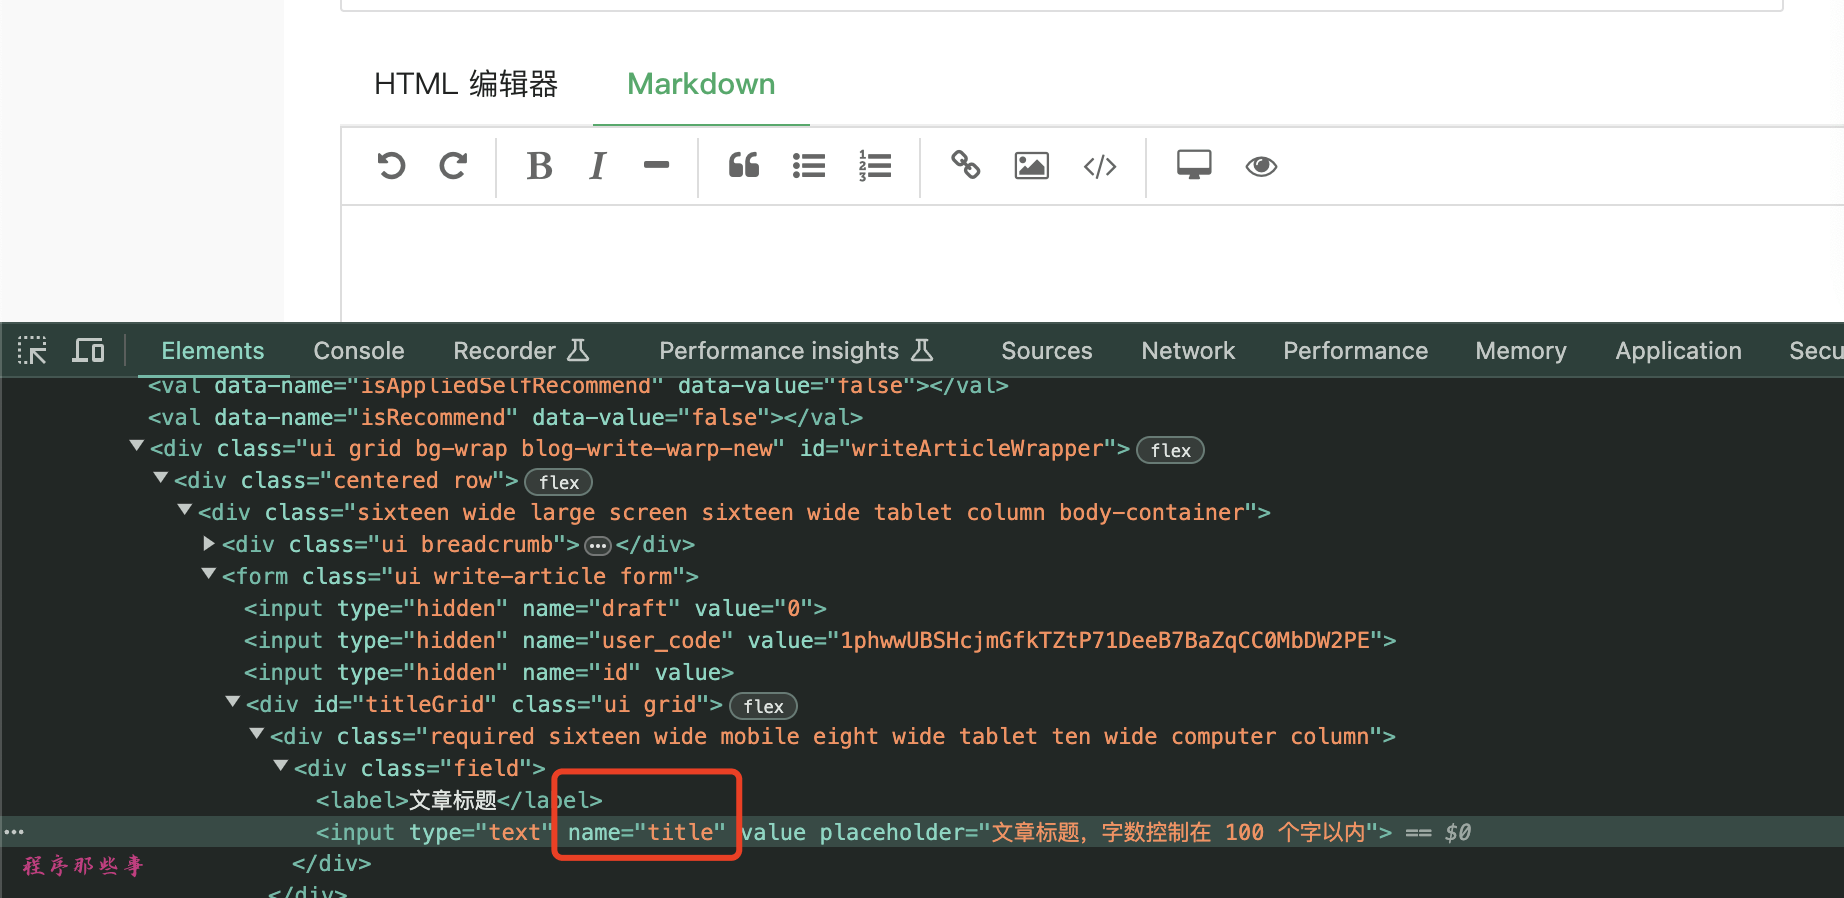
Task: Insert an image using the picture icon
Action: click(x=1031, y=166)
